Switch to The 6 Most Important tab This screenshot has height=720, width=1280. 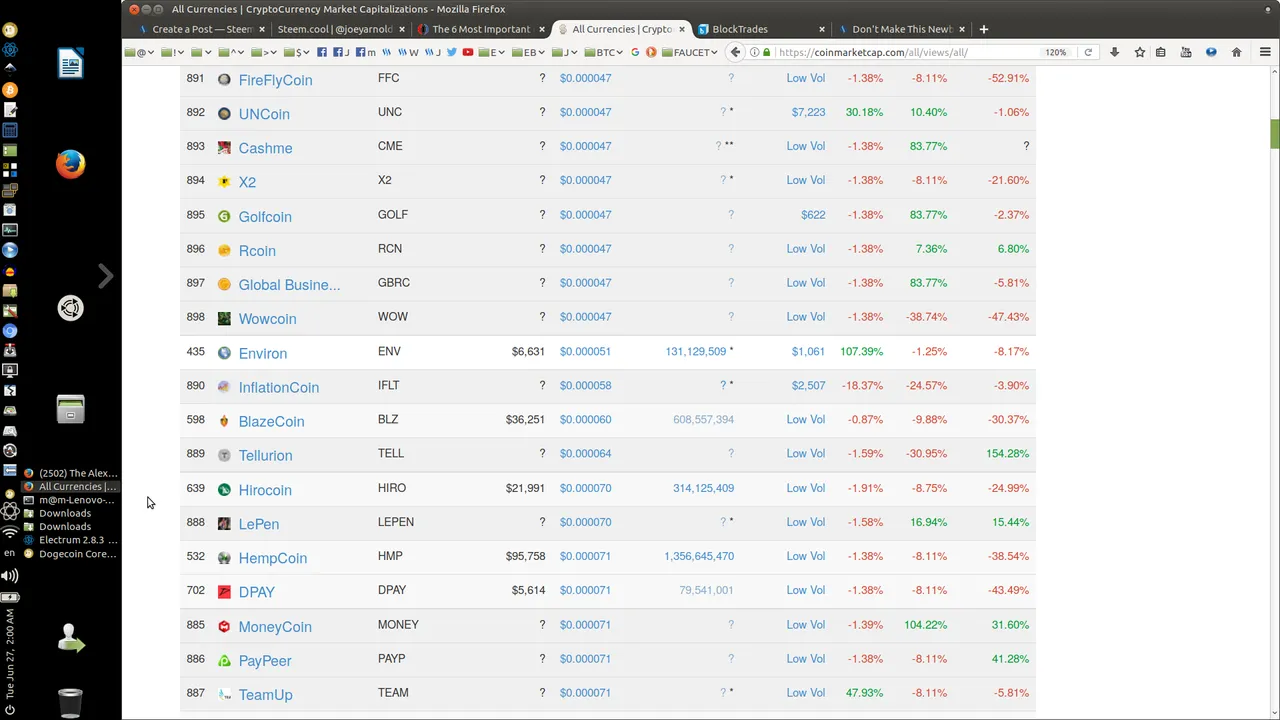[x=481, y=29]
